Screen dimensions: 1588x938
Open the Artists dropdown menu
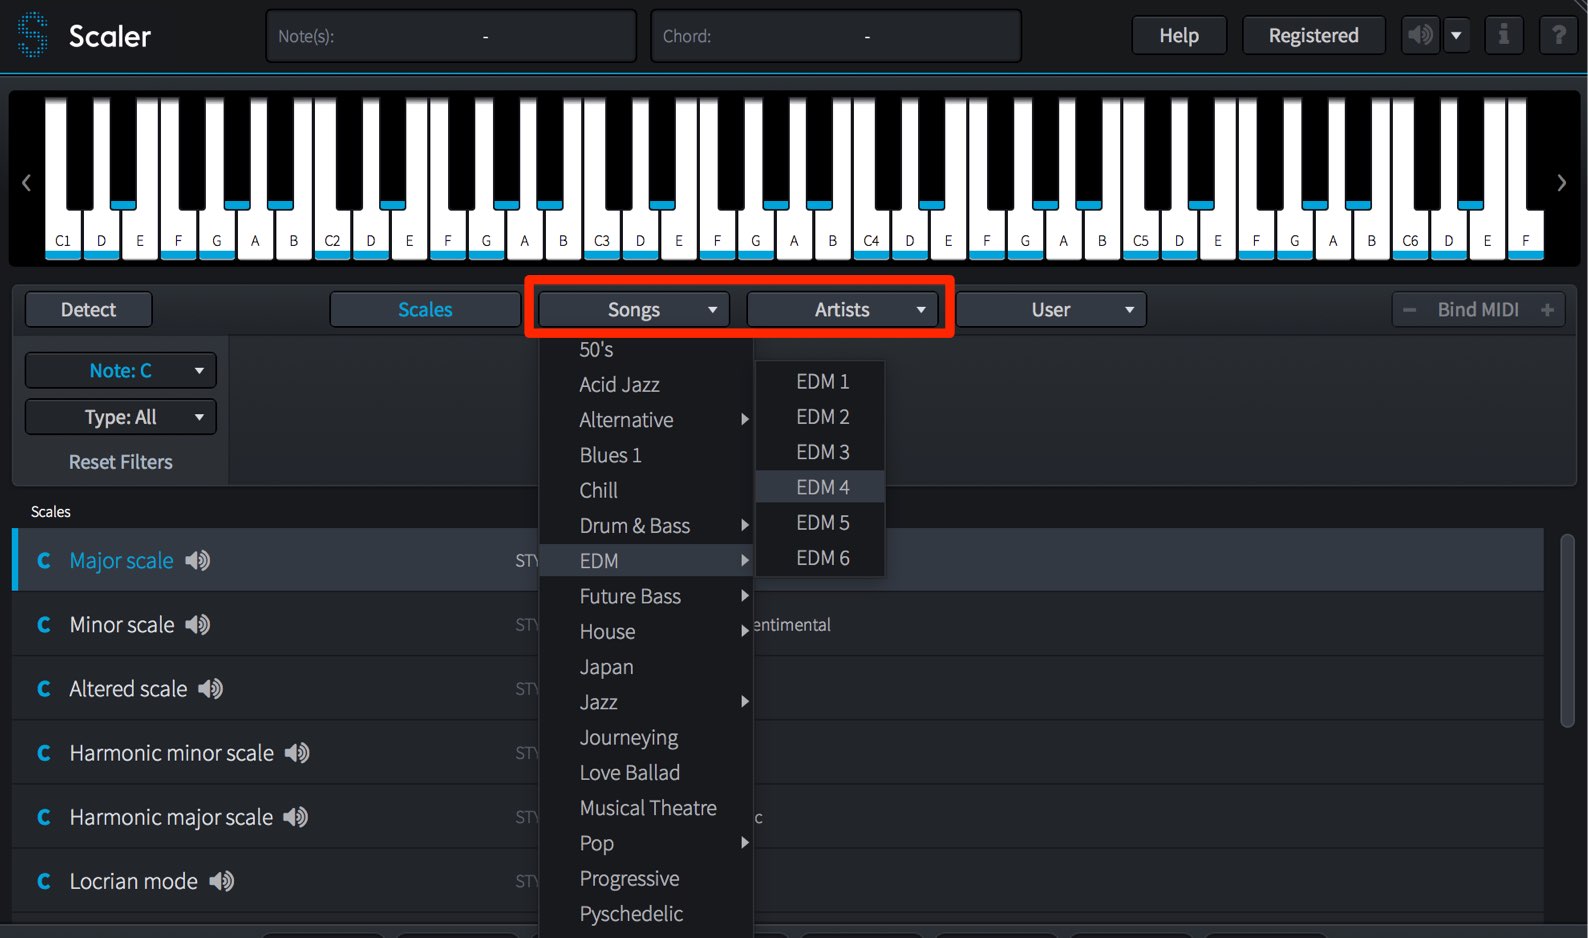point(842,310)
